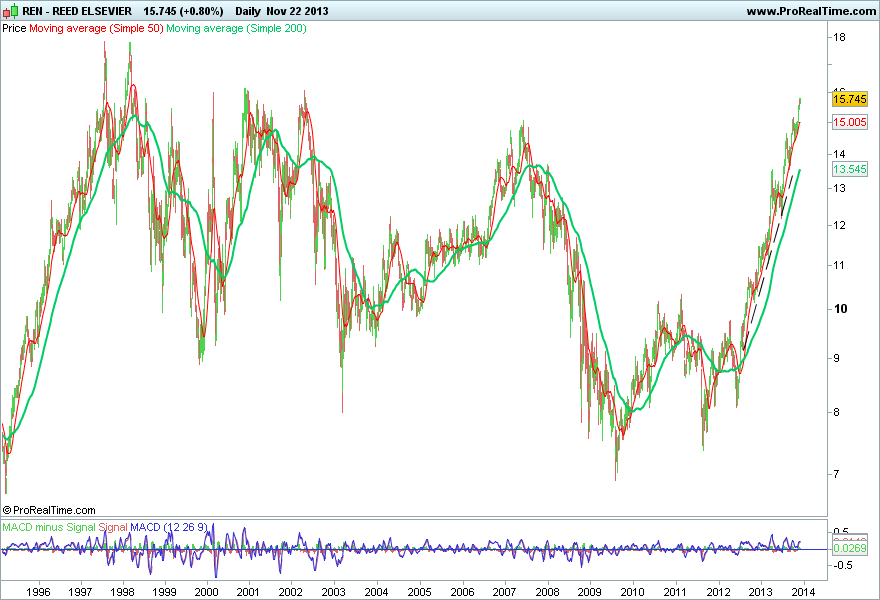Click the 13 price axis label
Image resolution: width=880 pixels, height=600 pixels.
tap(839, 188)
